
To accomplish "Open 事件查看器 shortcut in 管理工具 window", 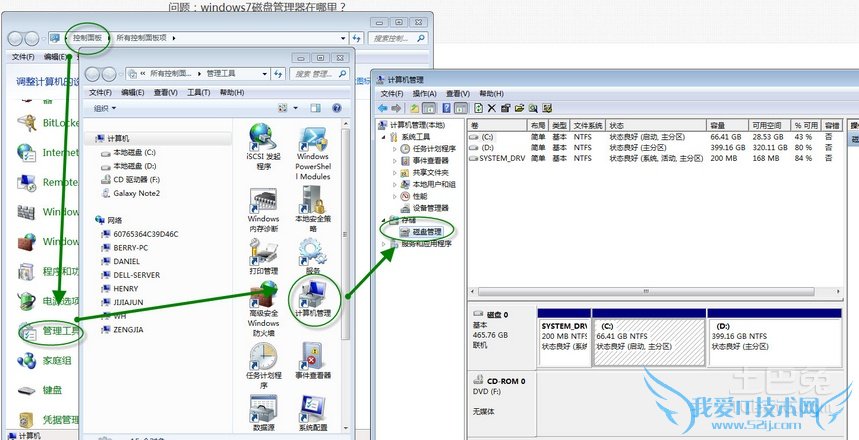I will [313, 361].
